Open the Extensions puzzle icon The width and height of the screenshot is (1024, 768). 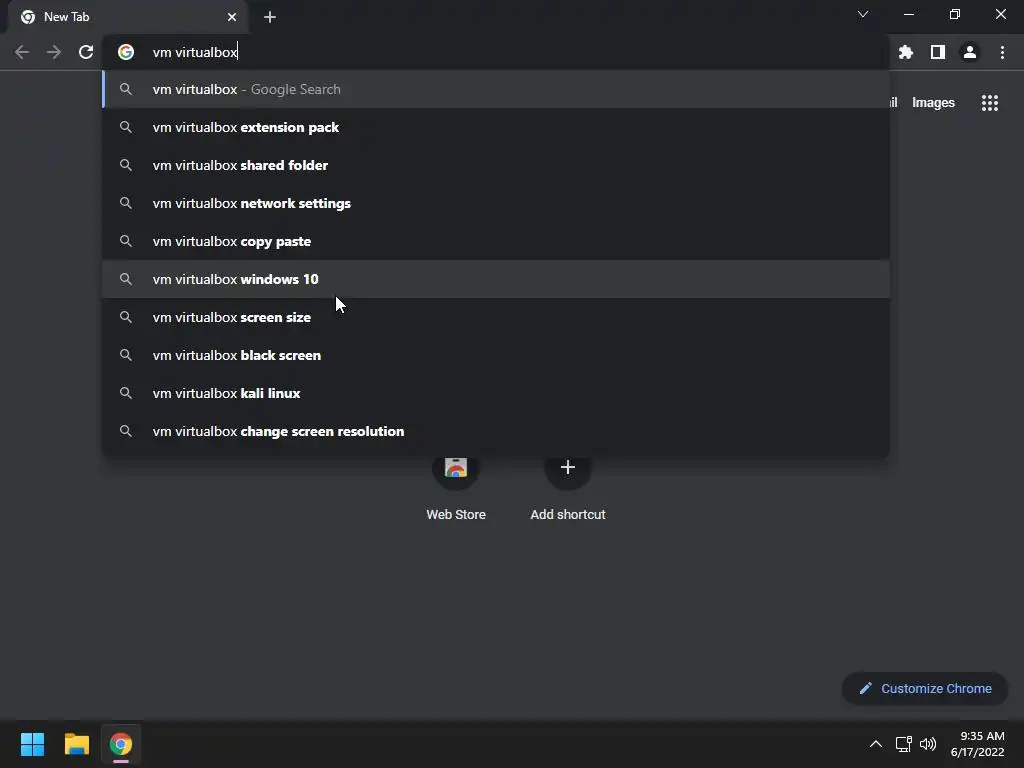click(906, 52)
